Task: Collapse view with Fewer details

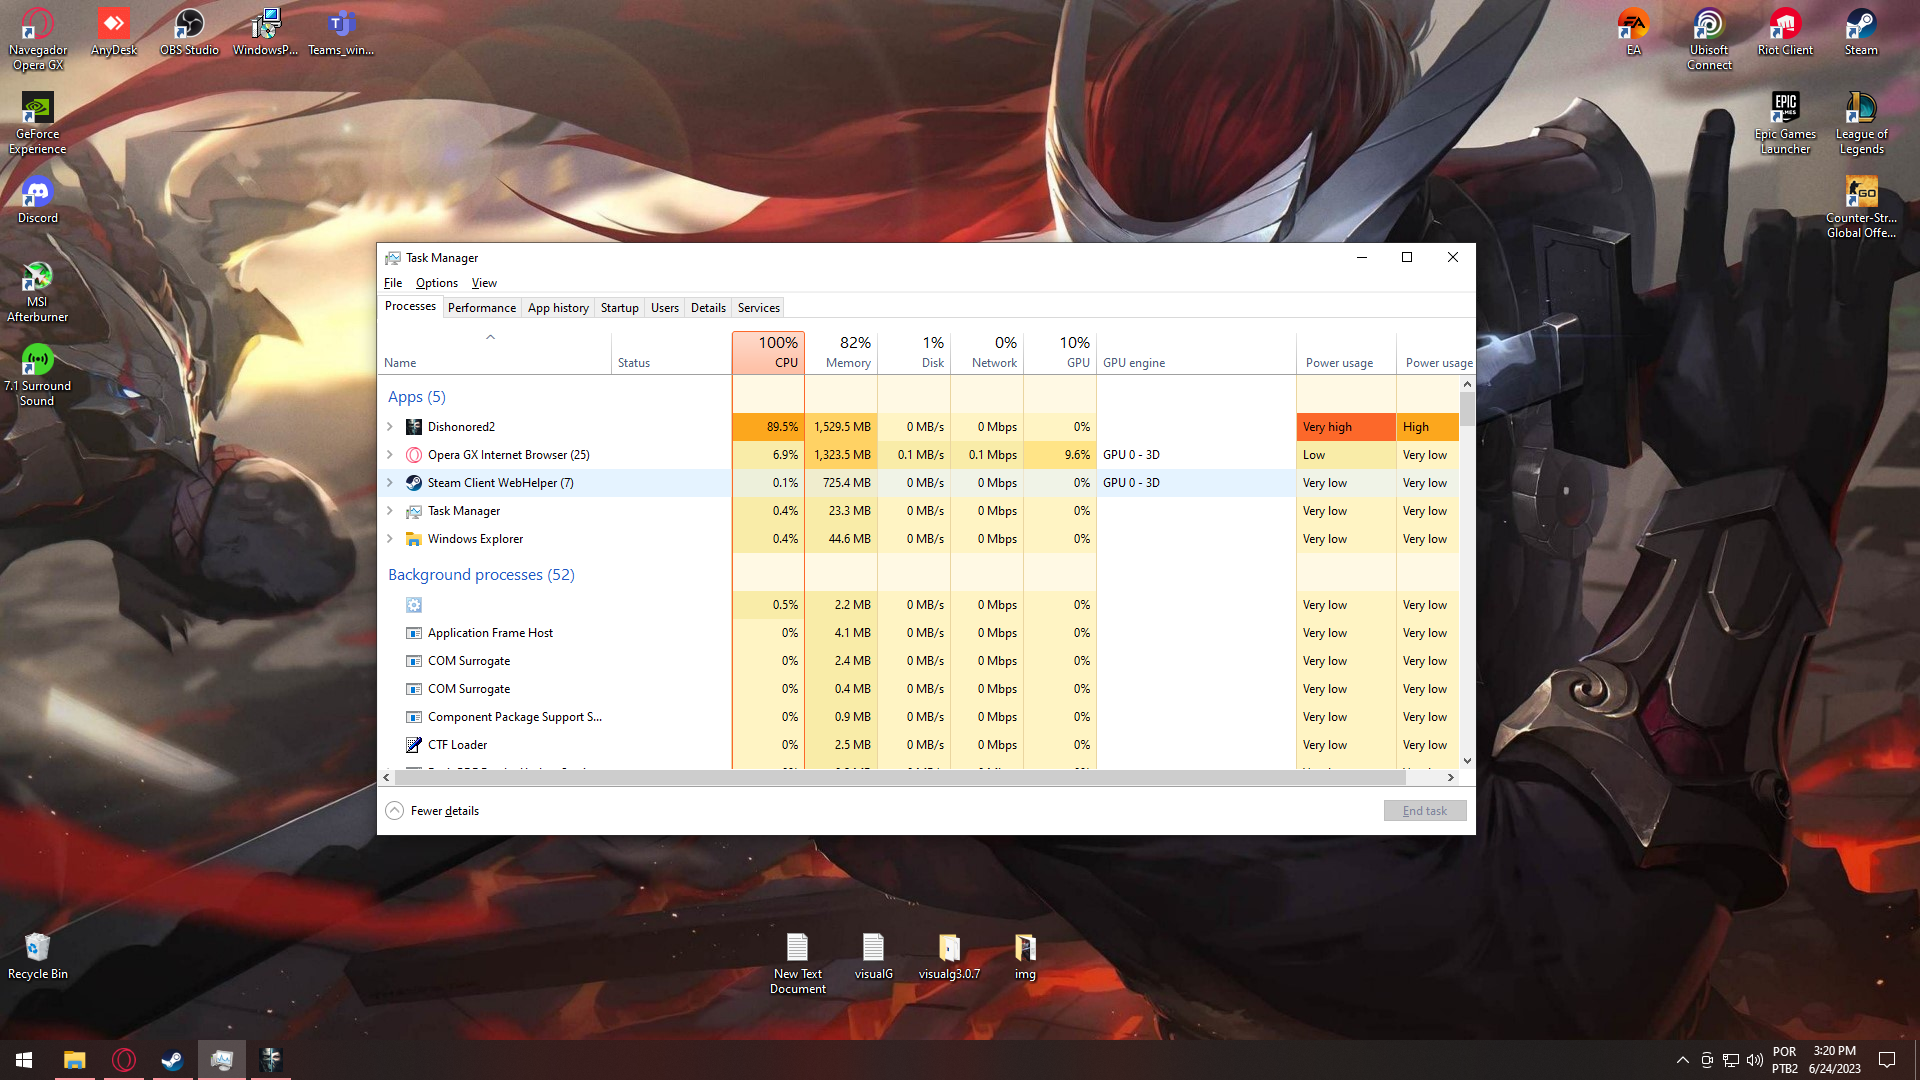Action: click(x=432, y=811)
